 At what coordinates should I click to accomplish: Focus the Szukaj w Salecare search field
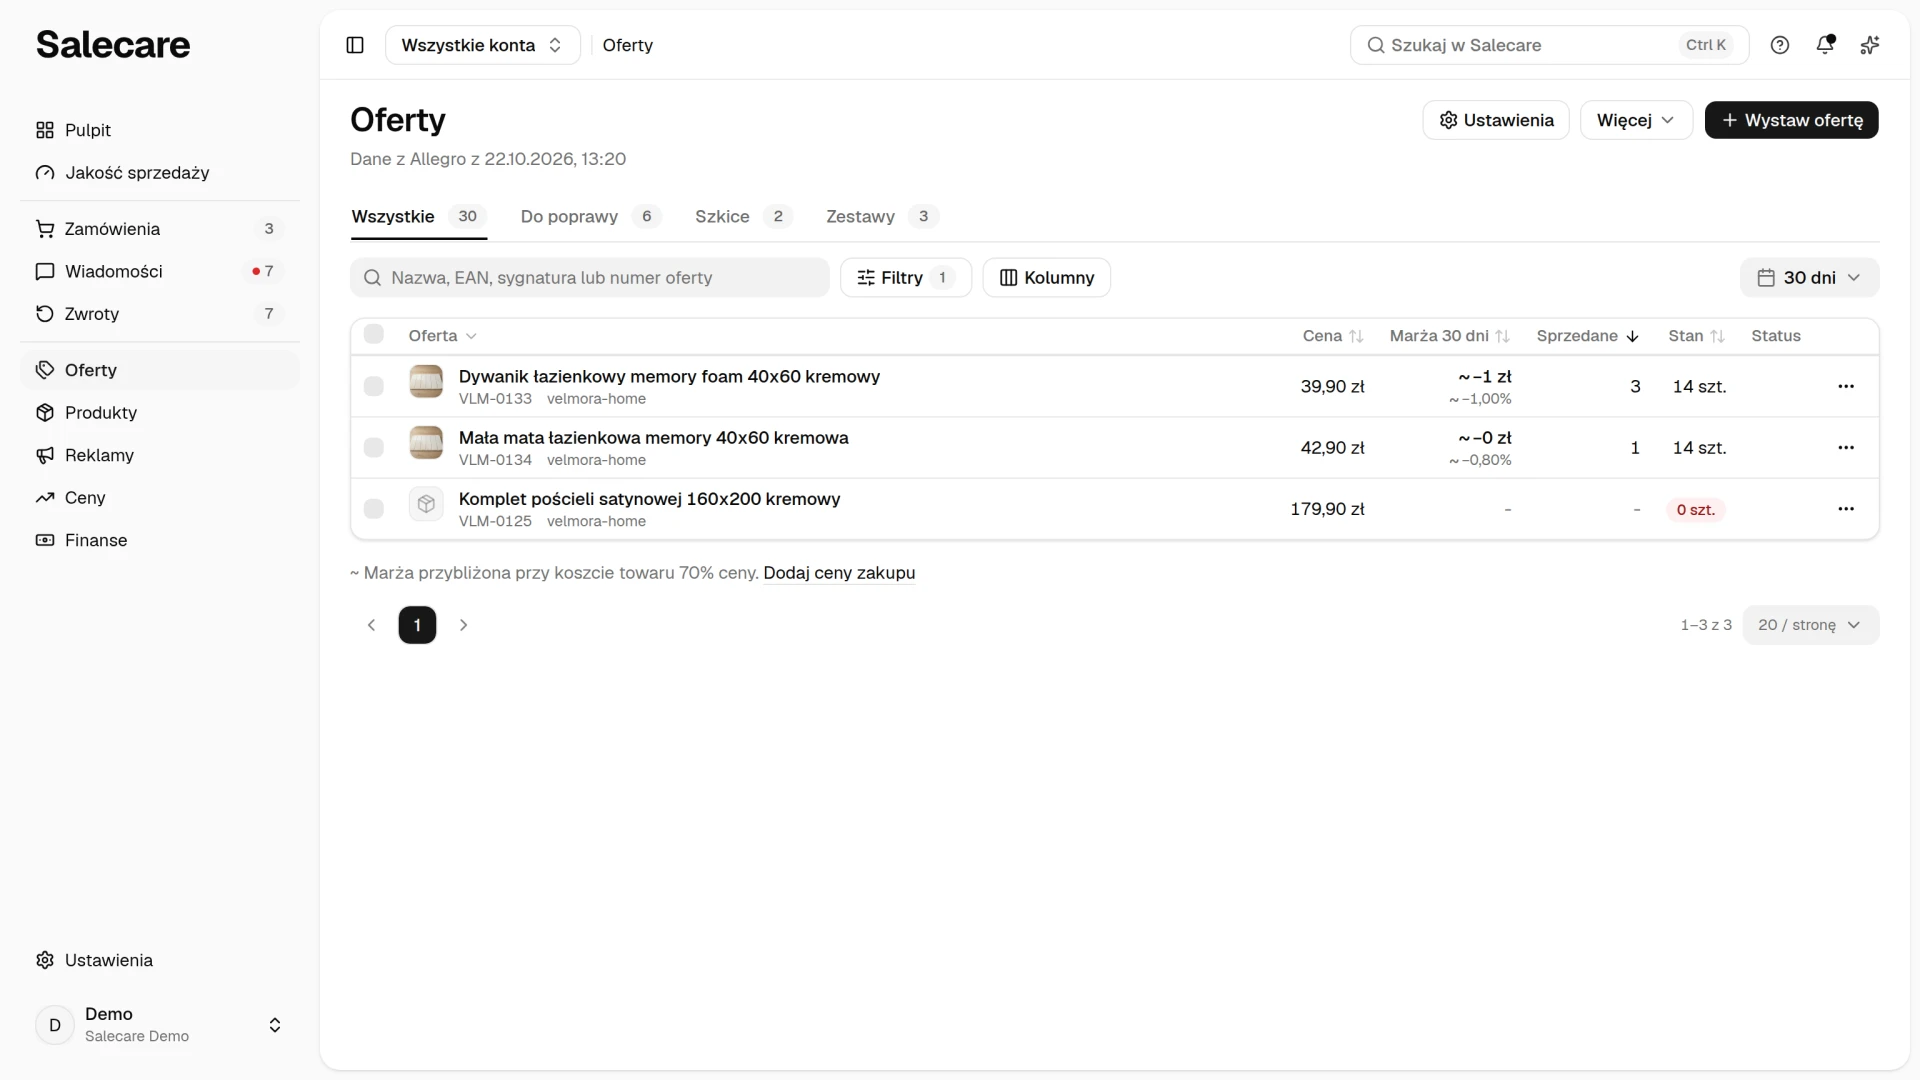pyautogui.click(x=1550, y=45)
